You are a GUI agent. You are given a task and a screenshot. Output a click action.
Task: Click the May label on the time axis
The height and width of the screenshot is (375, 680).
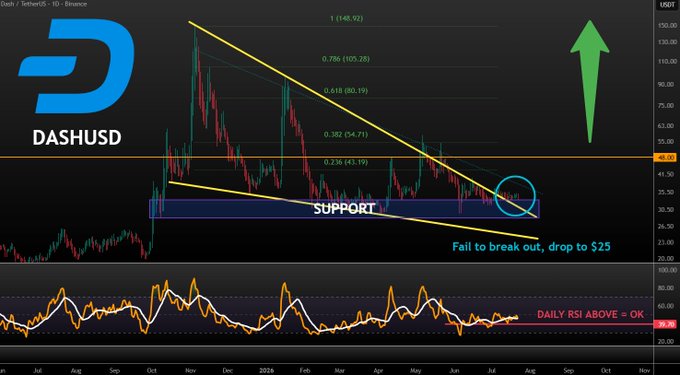[416, 371]
